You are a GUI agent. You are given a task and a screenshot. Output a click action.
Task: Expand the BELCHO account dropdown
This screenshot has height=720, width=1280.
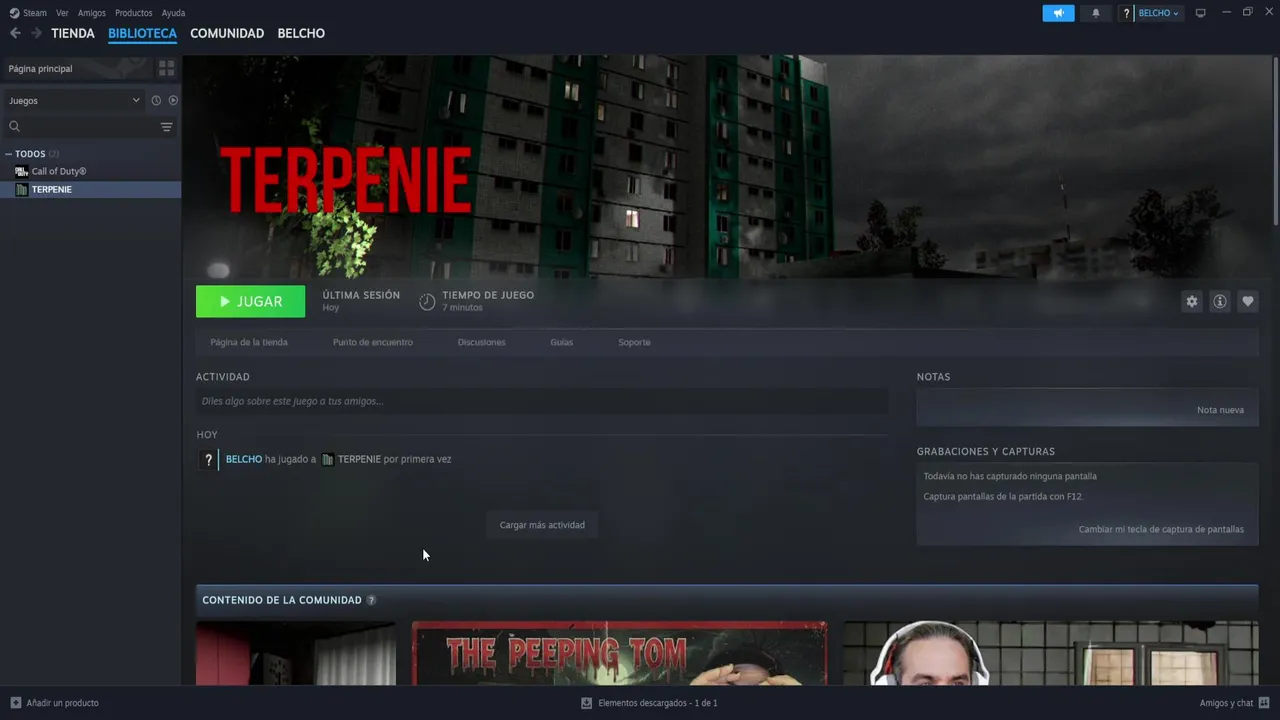point(1158,13)
